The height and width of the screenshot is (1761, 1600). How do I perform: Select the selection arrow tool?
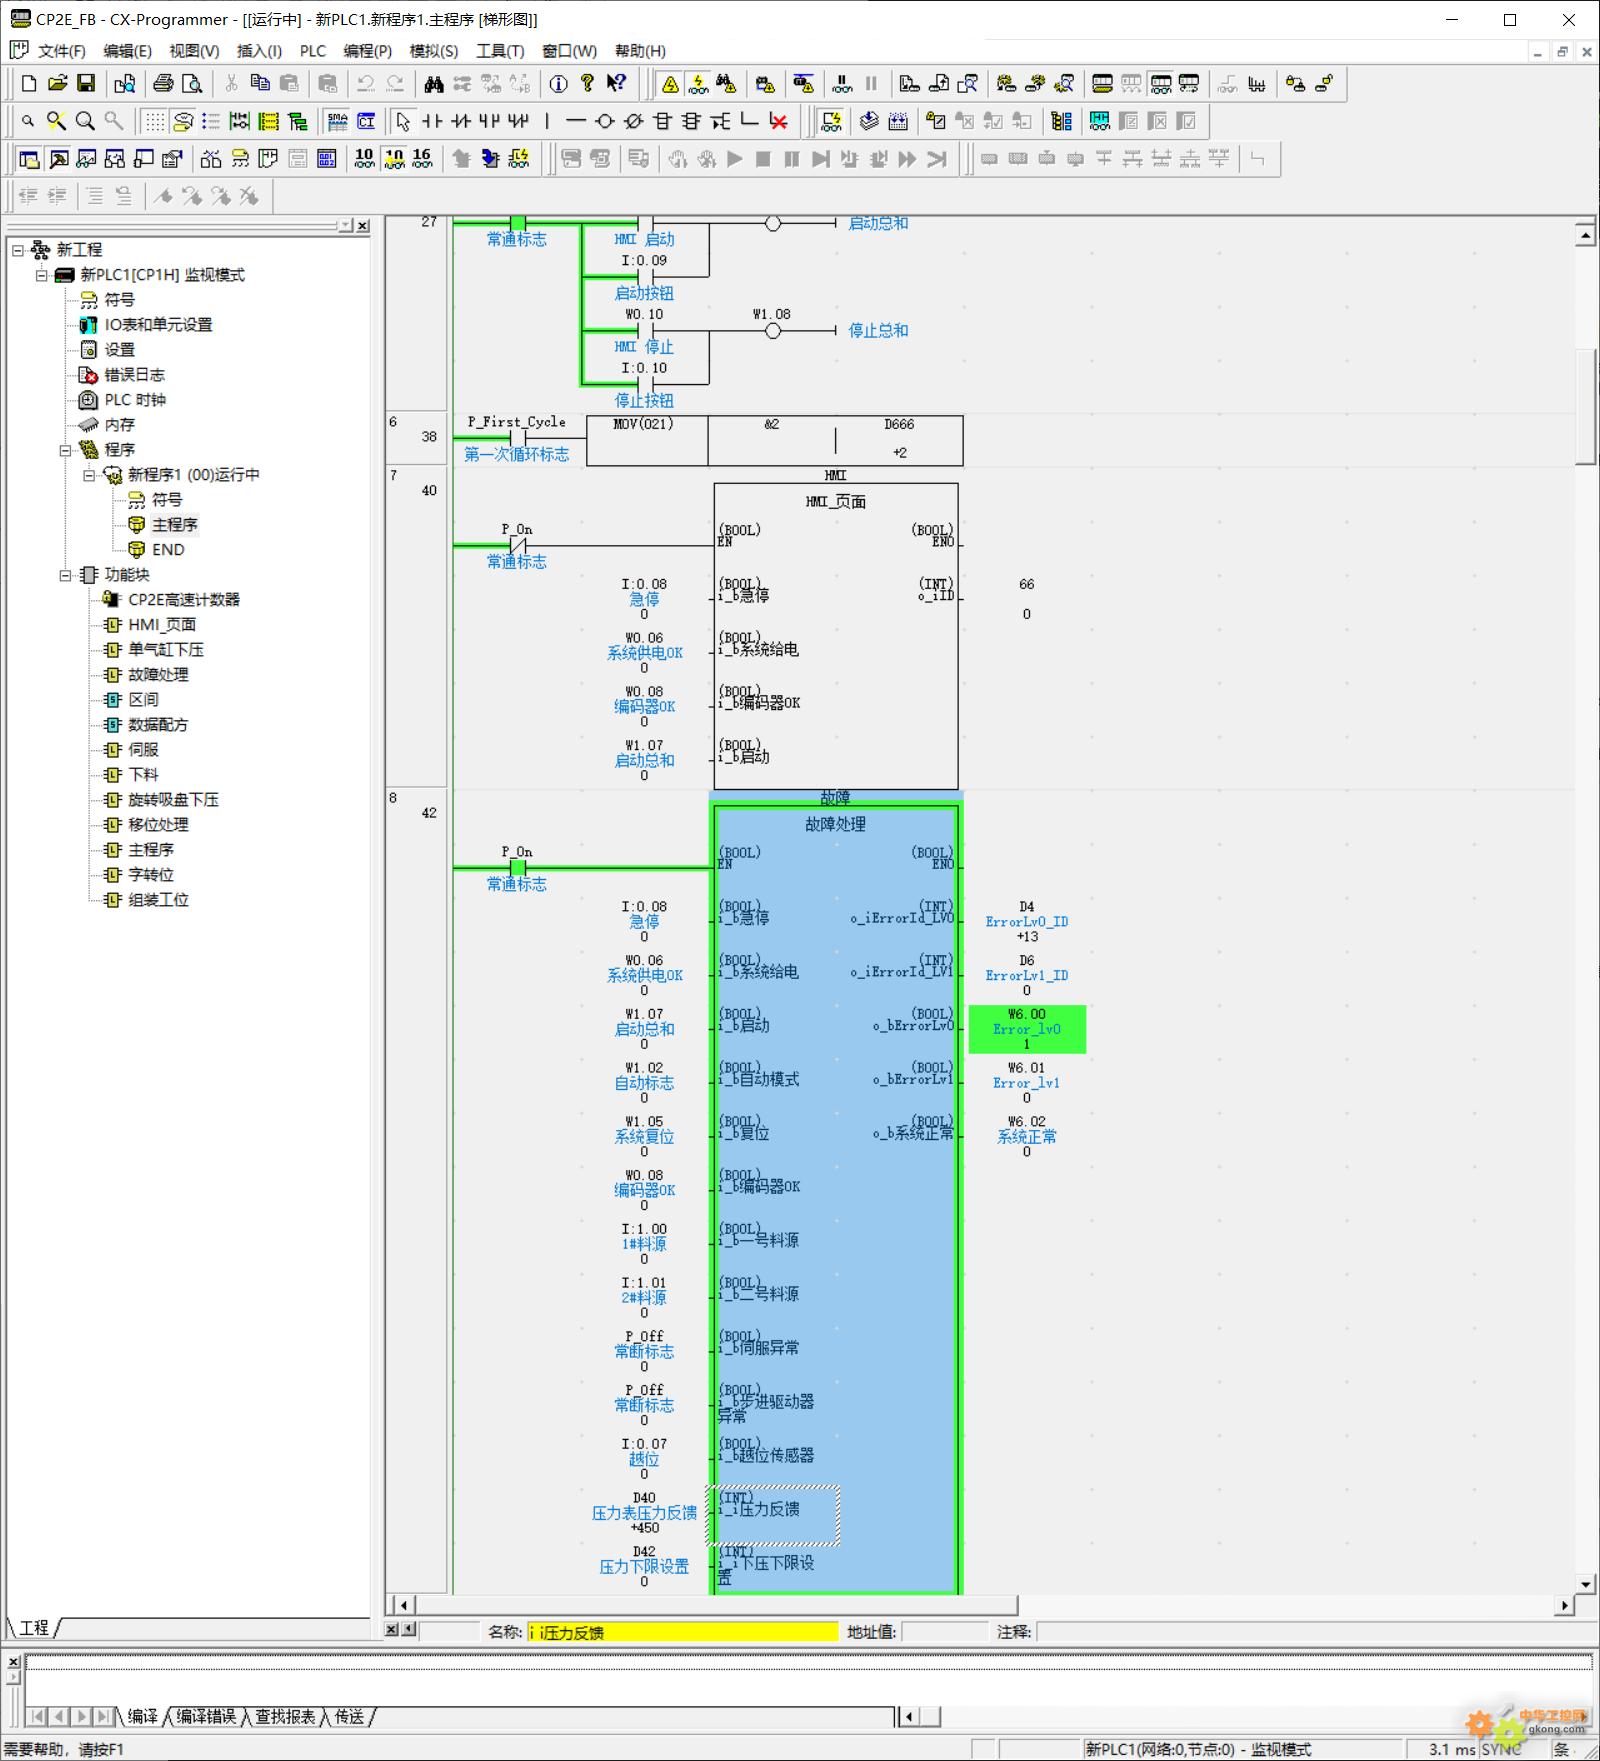[x=403, y=122]
